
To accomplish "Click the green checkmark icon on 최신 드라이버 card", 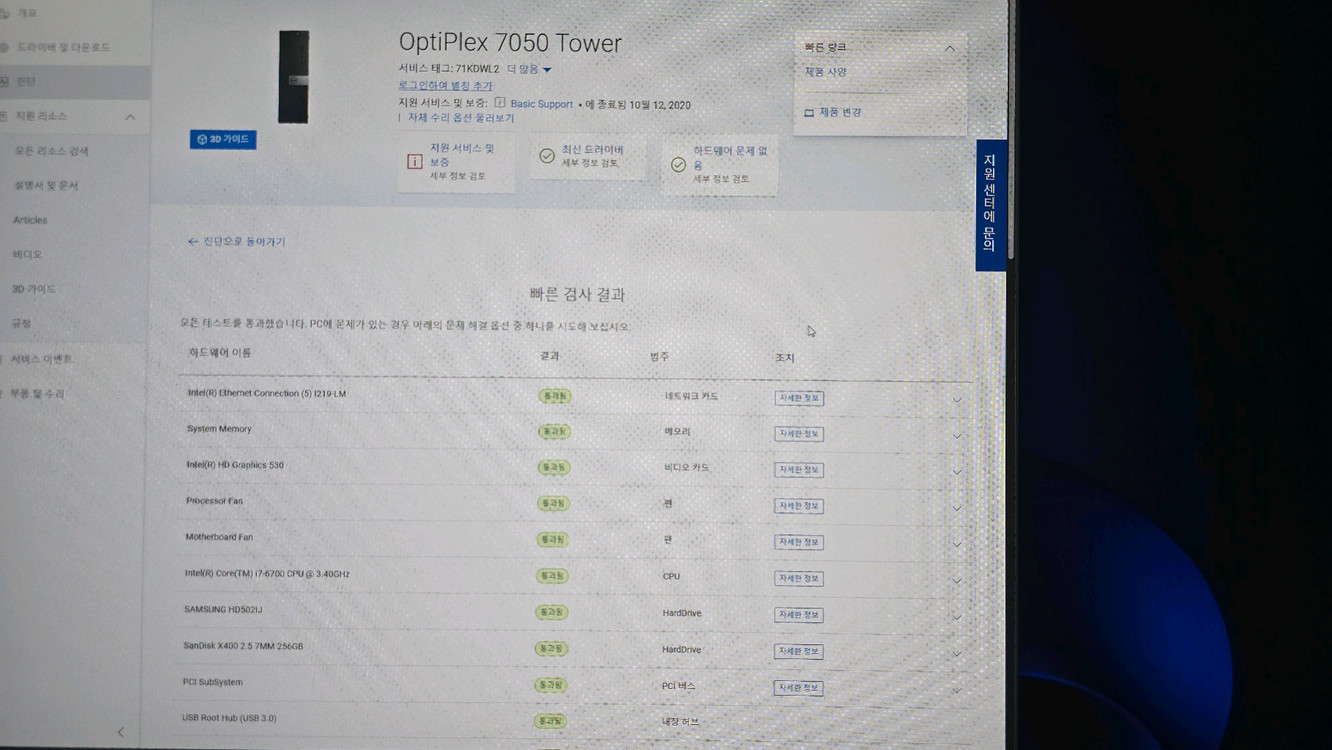I will pos(546,156).
